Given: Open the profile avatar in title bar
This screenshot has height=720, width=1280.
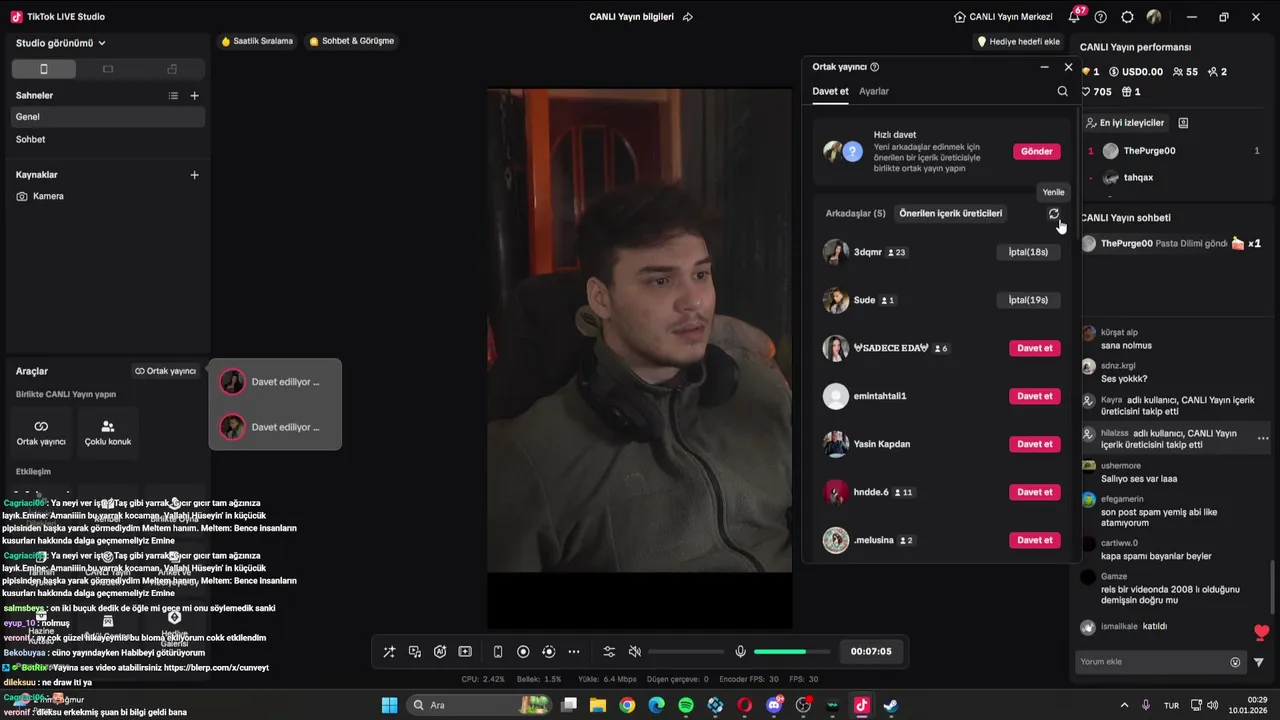Looking at the screenshot, I should [x=1154, y=17].
